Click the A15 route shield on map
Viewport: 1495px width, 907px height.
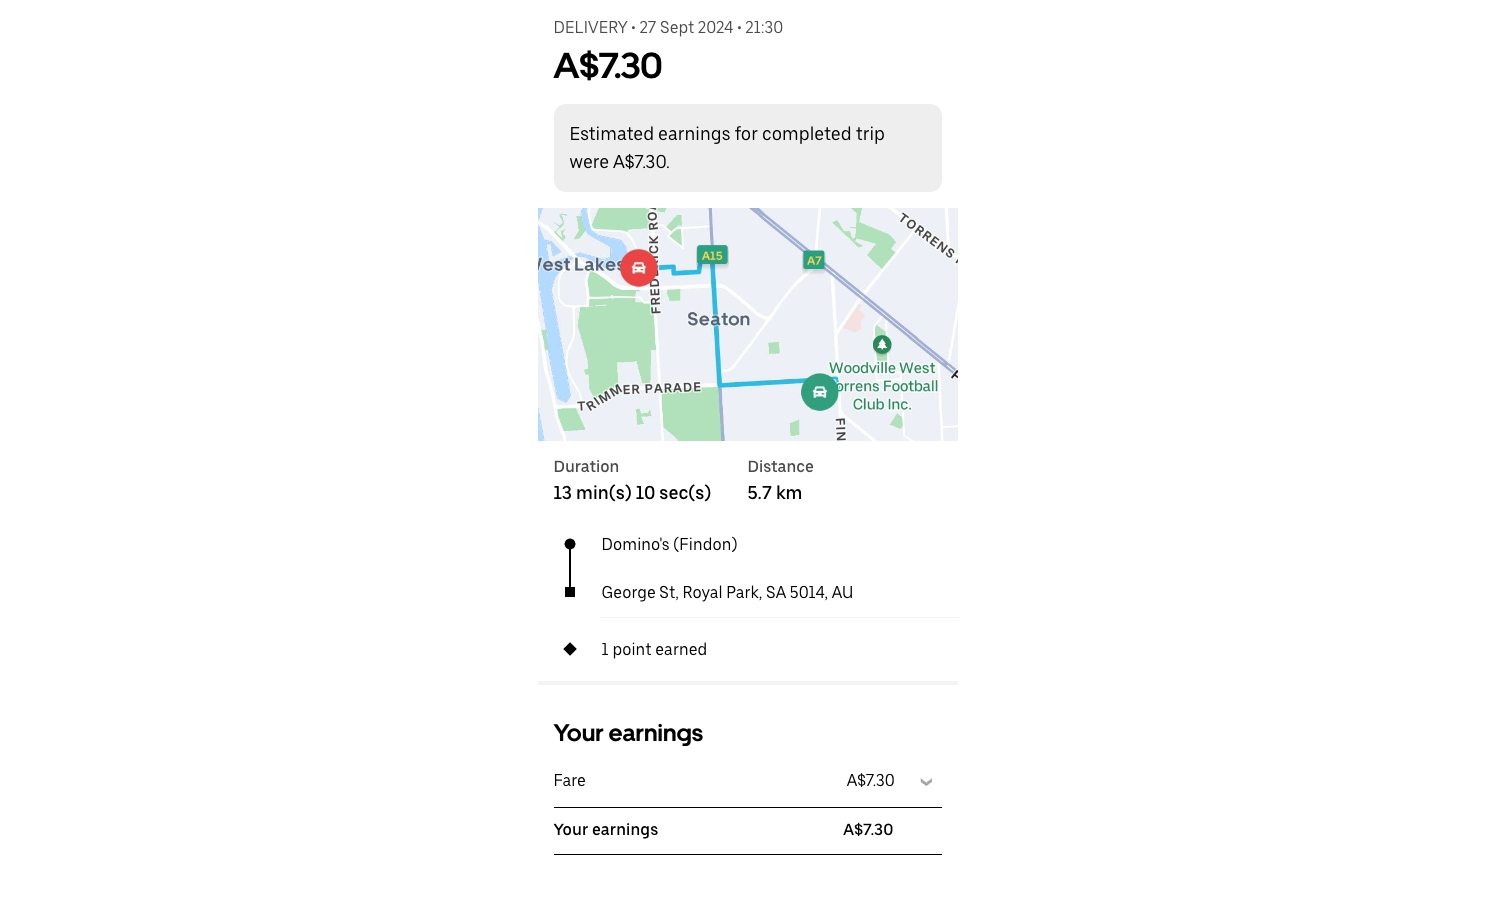(712, 256)
